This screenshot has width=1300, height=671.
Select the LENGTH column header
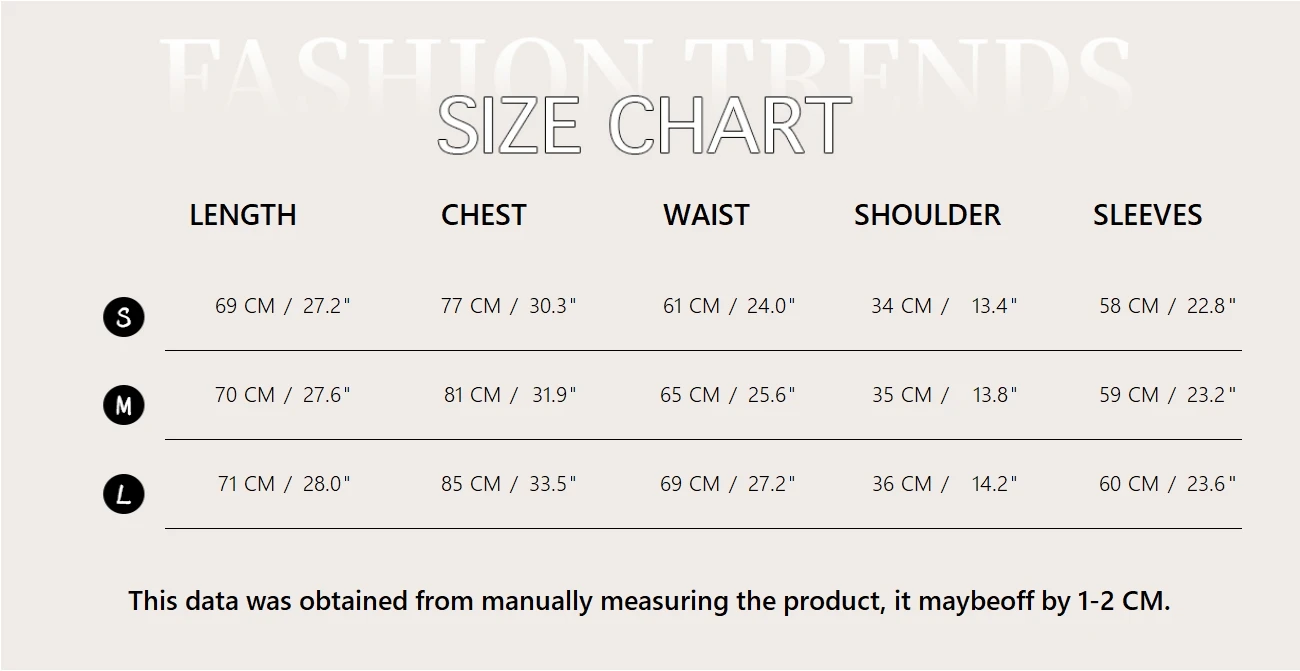tap(243, 215)
